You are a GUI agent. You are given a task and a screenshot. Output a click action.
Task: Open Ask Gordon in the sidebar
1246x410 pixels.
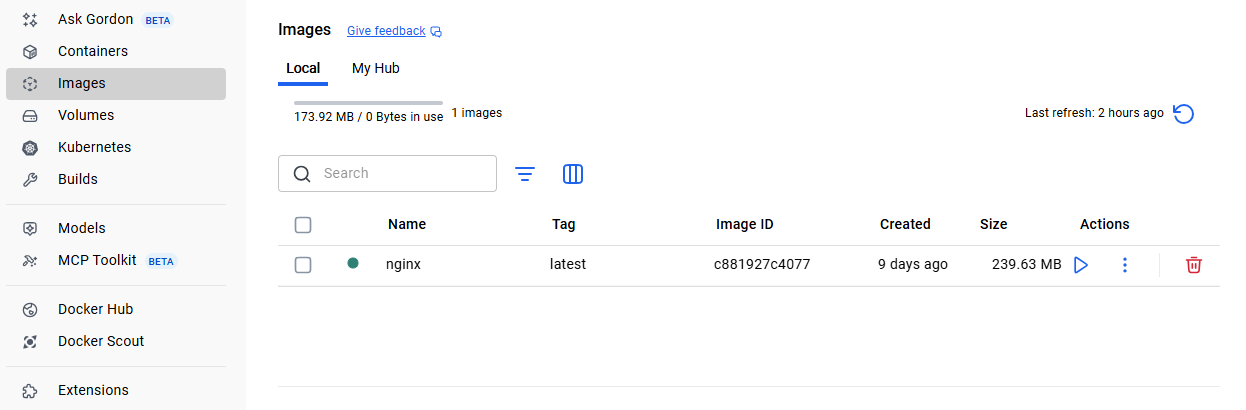tap(116, 19)
